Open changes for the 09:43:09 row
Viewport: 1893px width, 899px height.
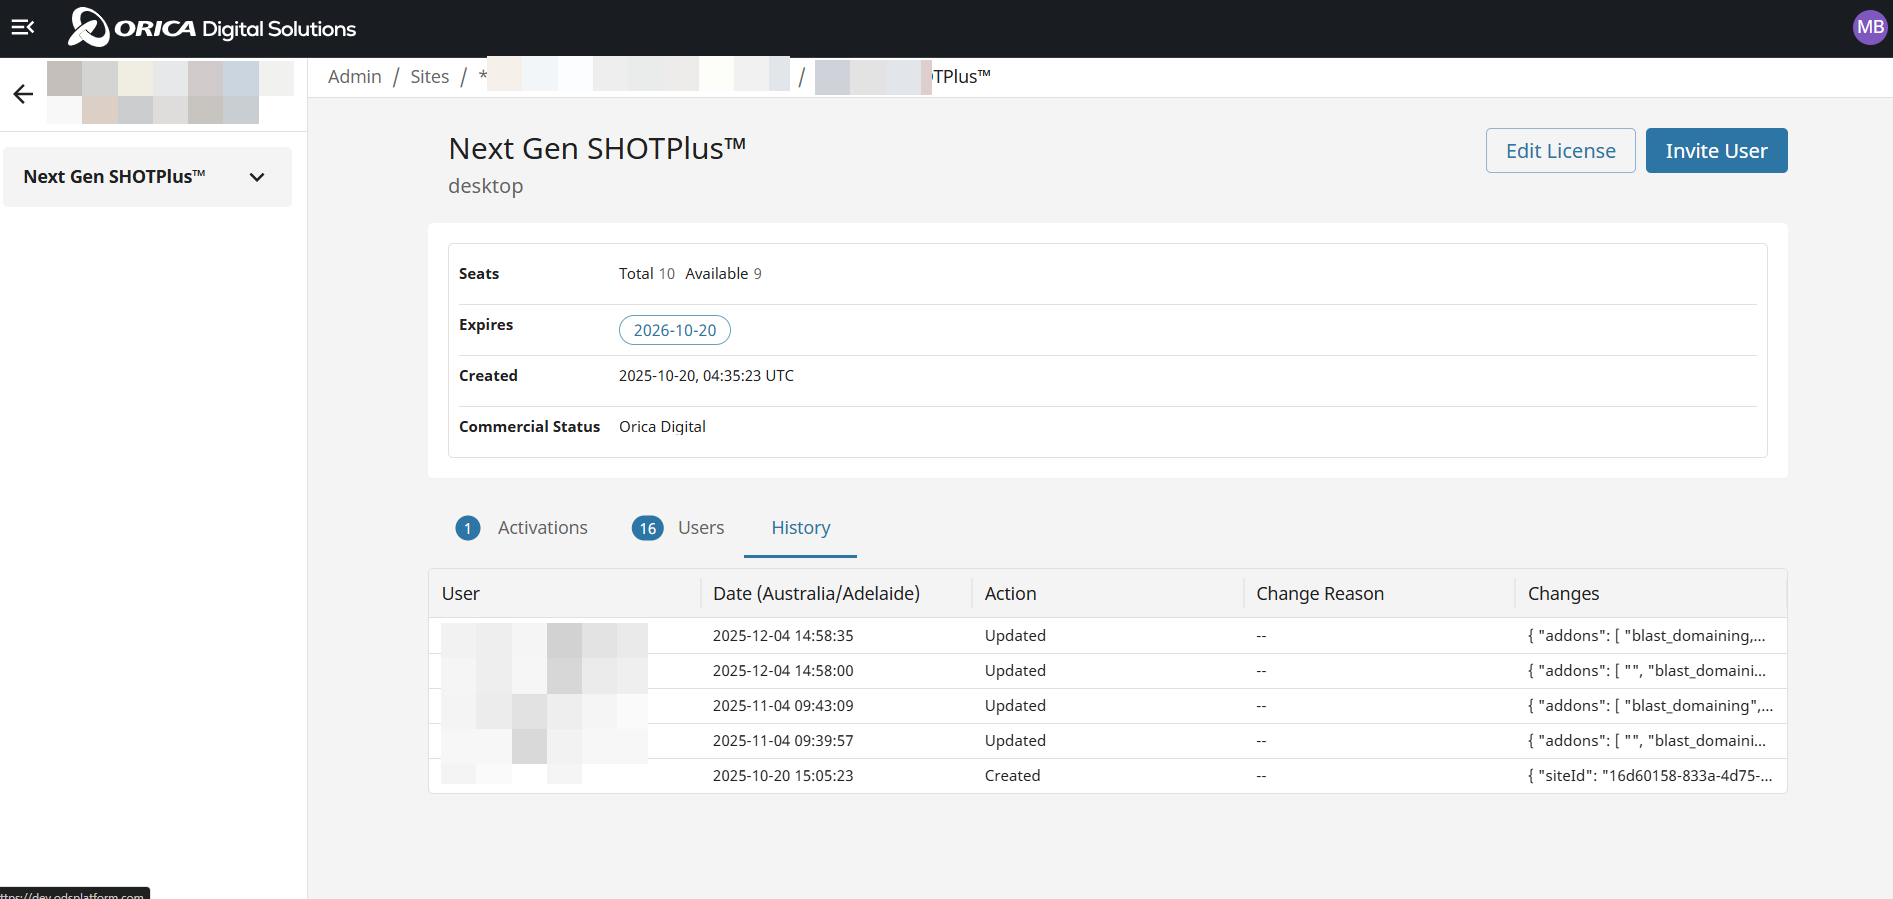(x=1650, y=706)
